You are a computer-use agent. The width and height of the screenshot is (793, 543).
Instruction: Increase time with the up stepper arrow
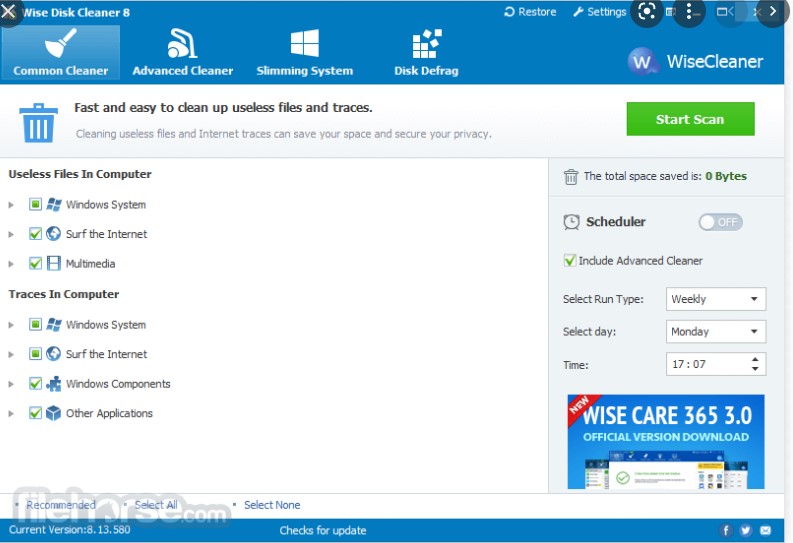click(755, 359)
